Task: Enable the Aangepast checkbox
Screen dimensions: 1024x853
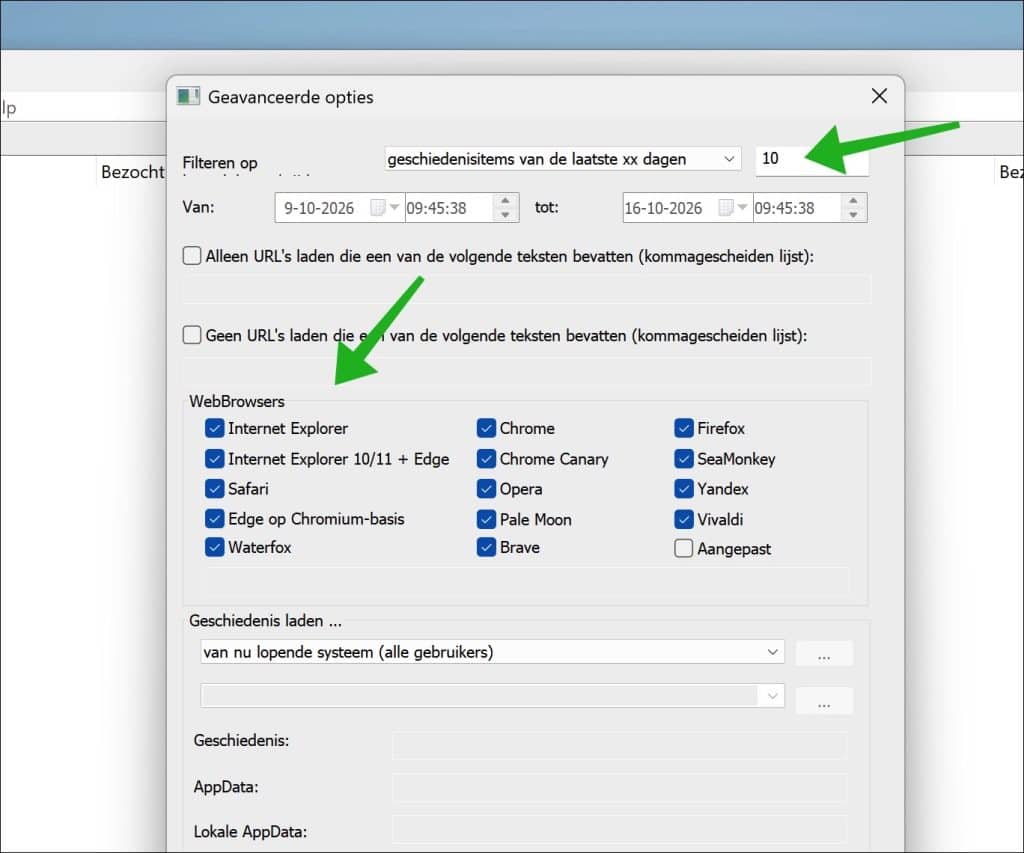Action: pos(684,548)
